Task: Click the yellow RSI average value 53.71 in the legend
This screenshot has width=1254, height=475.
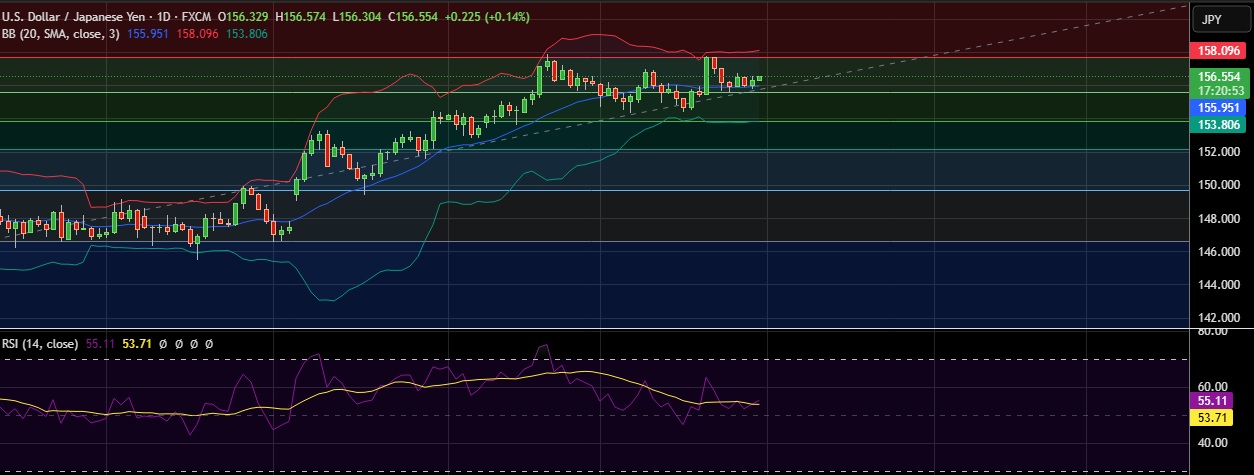Action: click(x=135, y=343)
